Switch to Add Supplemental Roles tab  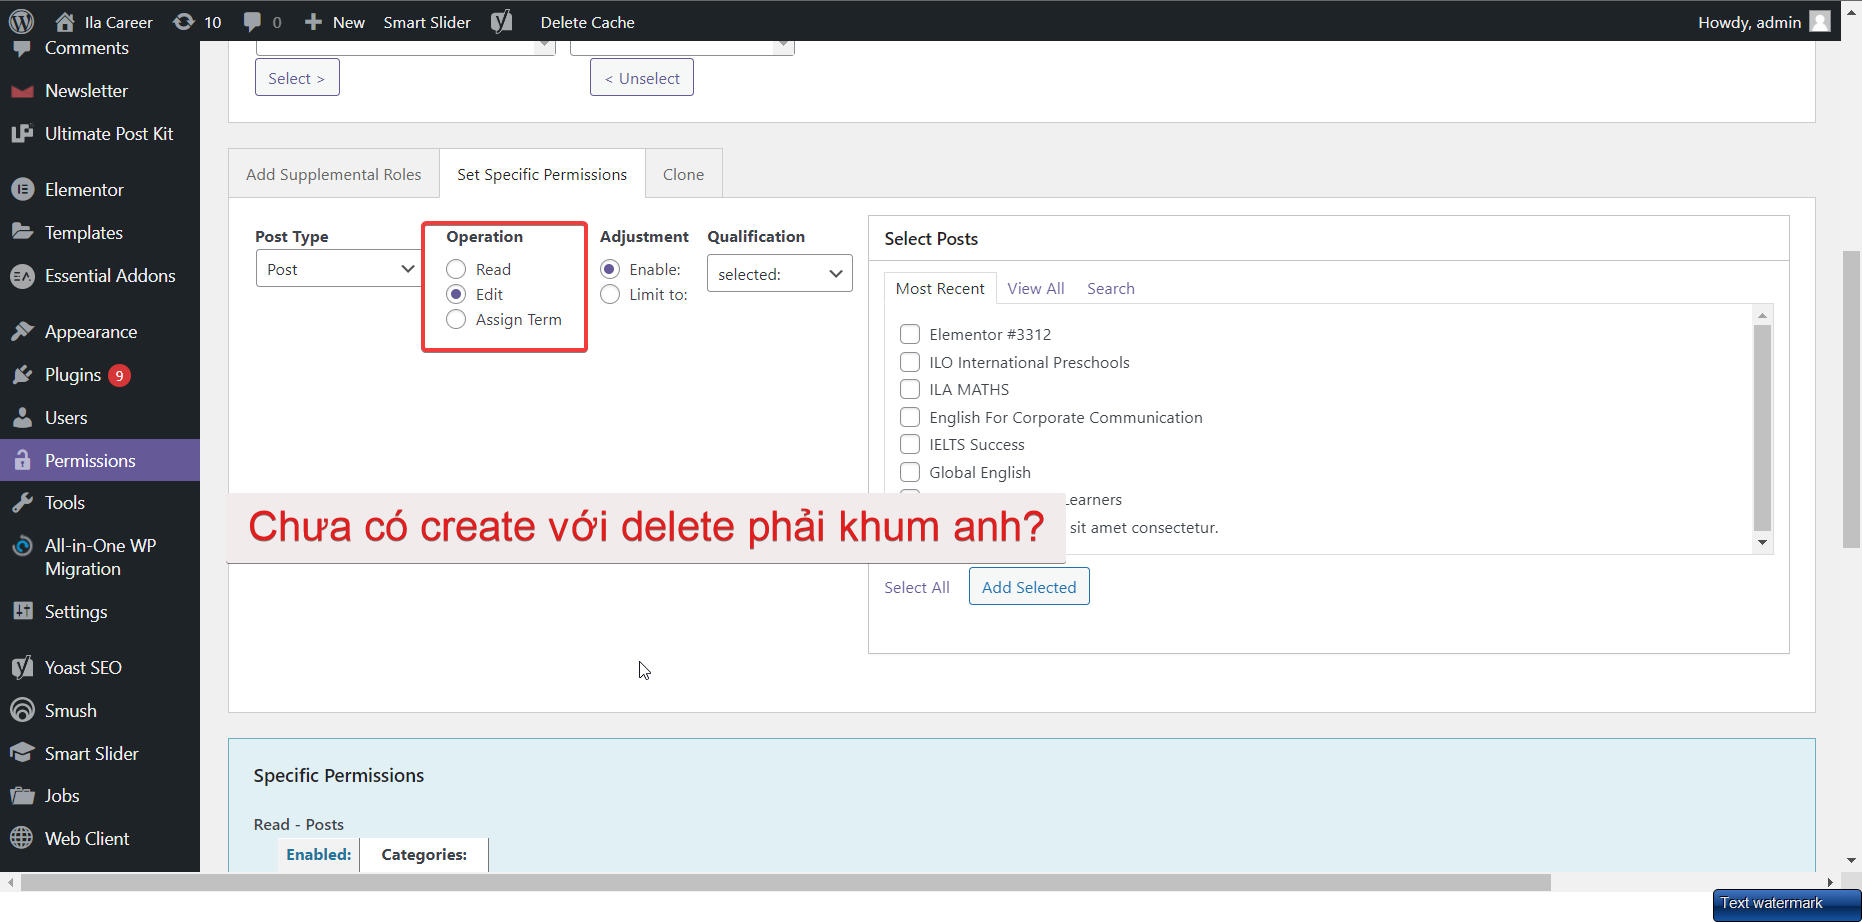pyautogui.click(x=334, y=174)
